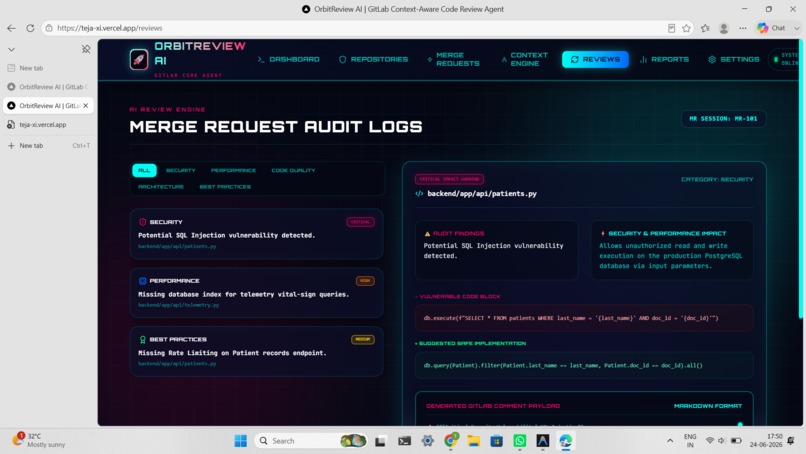Open the SQL Injection vulnerability card
Image resolution: width=806 pixels, height=454 pixels.
(256, 233)
